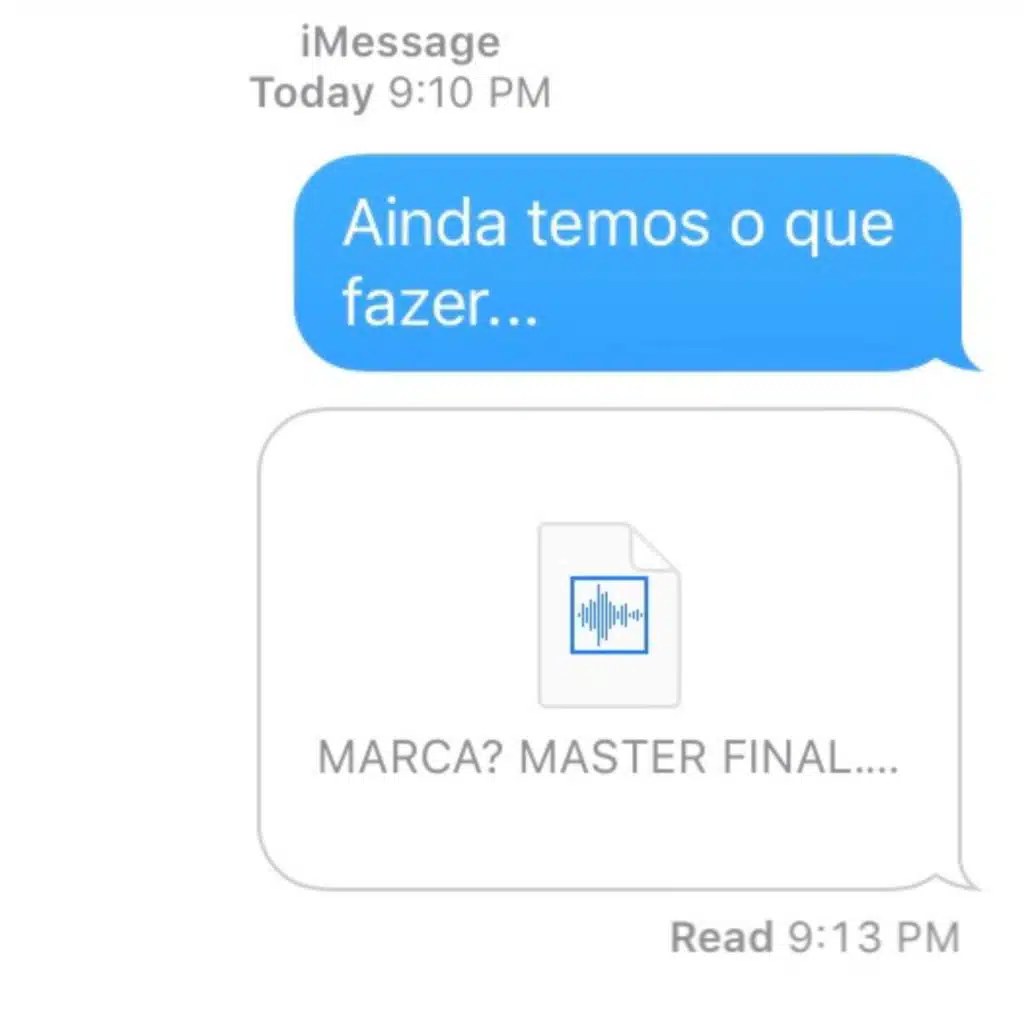Click the '9:10 PM' send time
1024x1024 pixels.
[x=470, y=93]
